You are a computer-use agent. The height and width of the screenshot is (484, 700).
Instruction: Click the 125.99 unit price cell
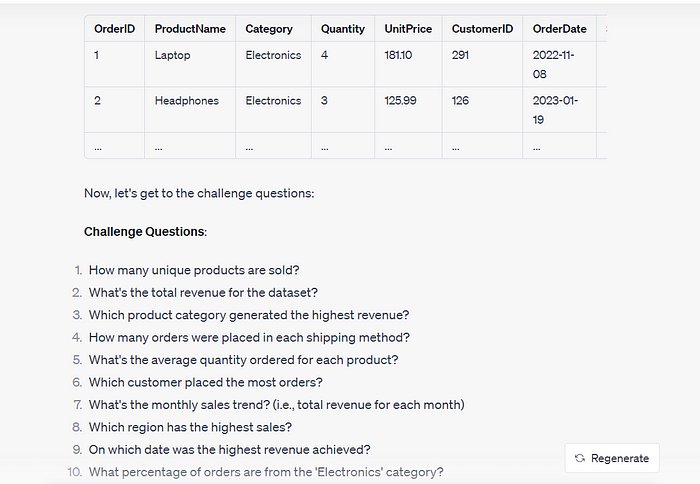pyautogui.click(x=402, y=101)
